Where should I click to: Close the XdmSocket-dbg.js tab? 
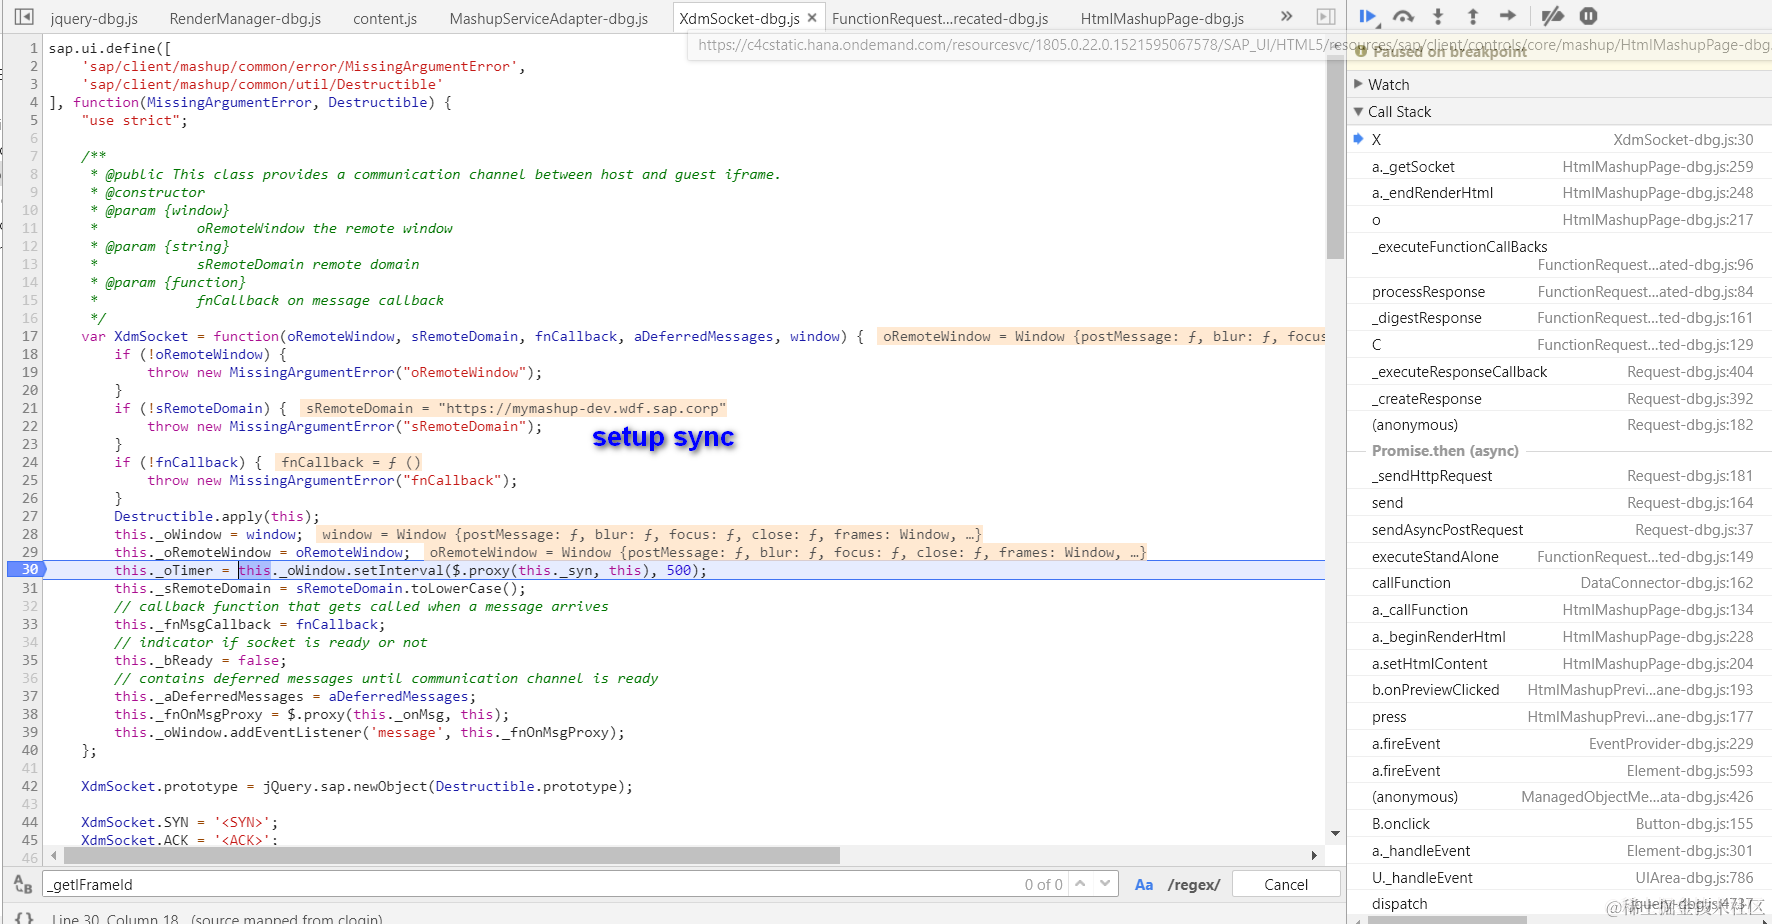pos(812,18)
